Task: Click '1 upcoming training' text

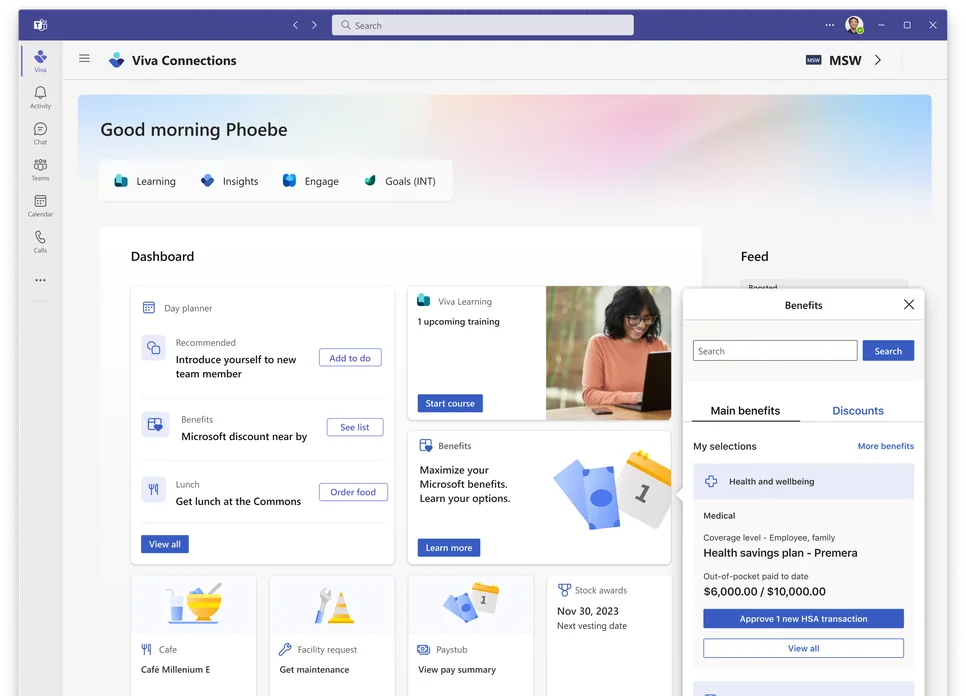Action: click(458, 322)
